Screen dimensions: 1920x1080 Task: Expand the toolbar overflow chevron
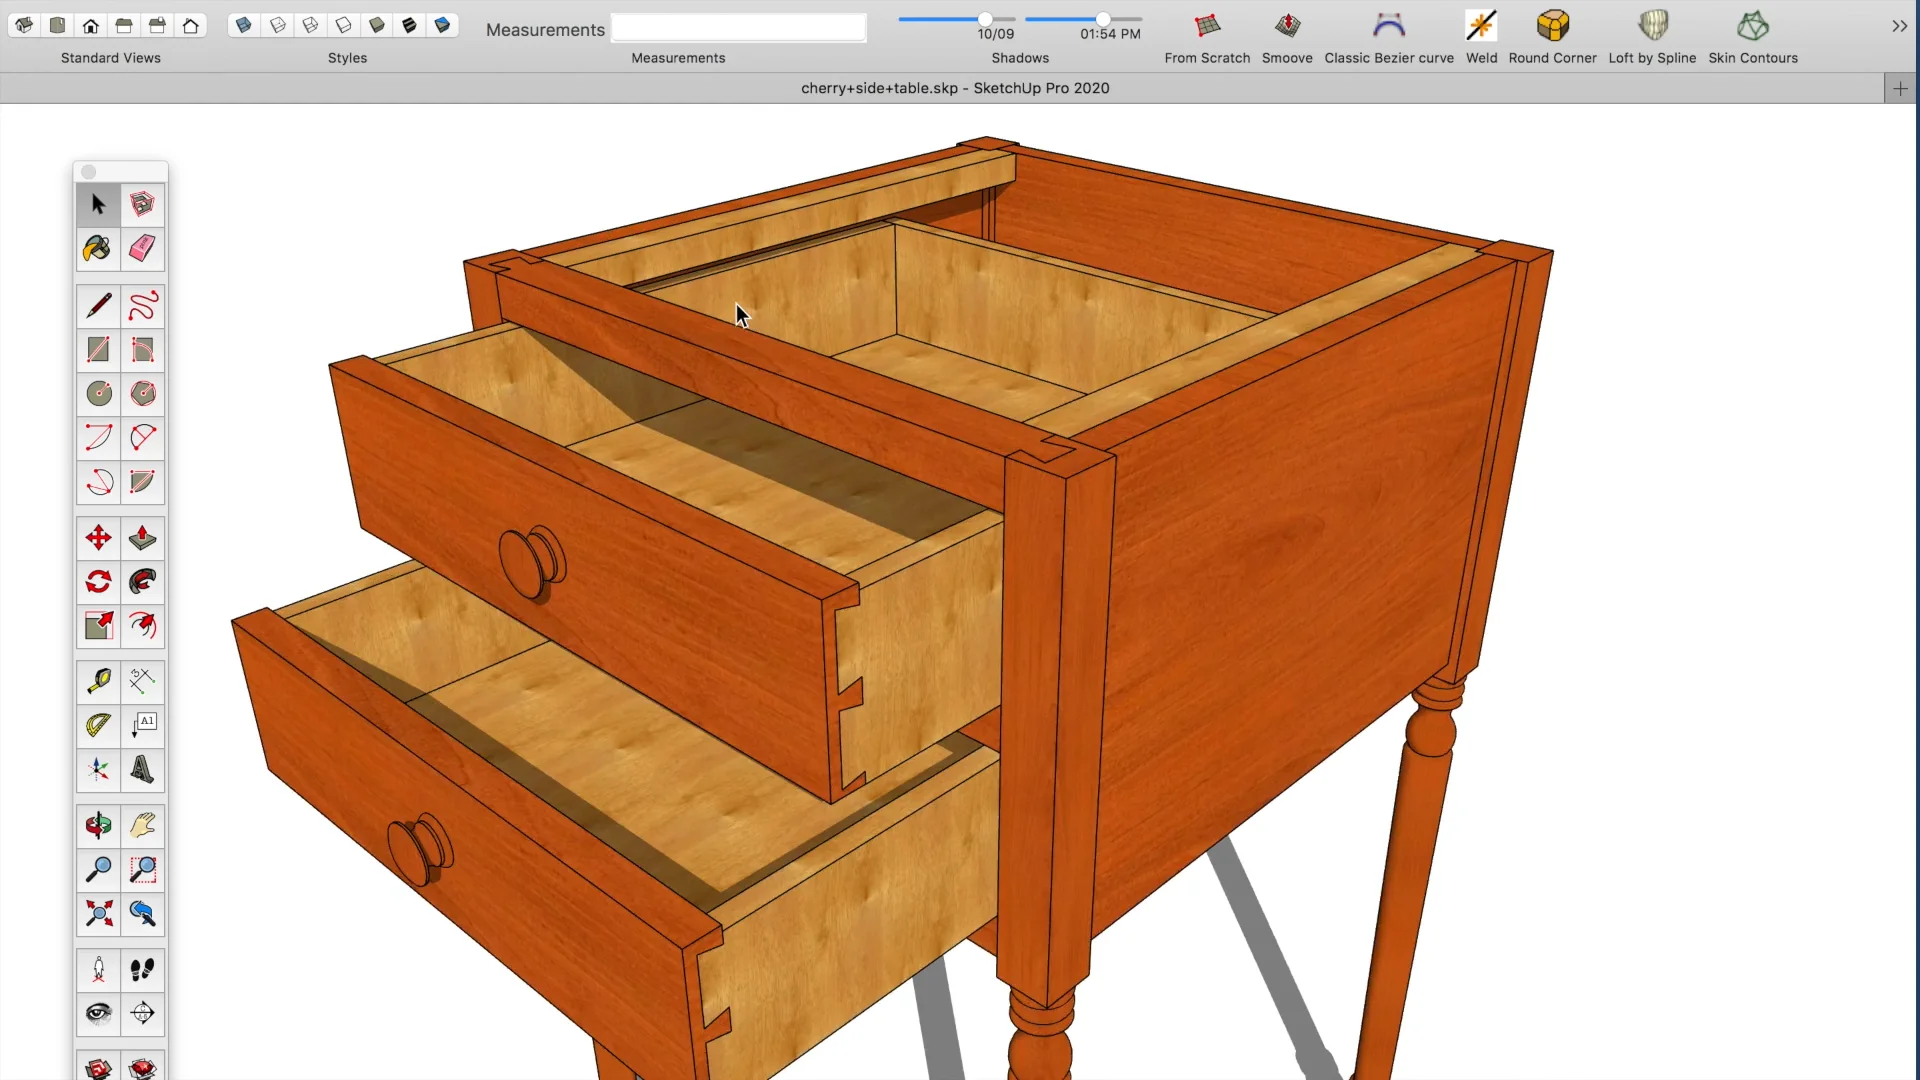click(1899, 26)
